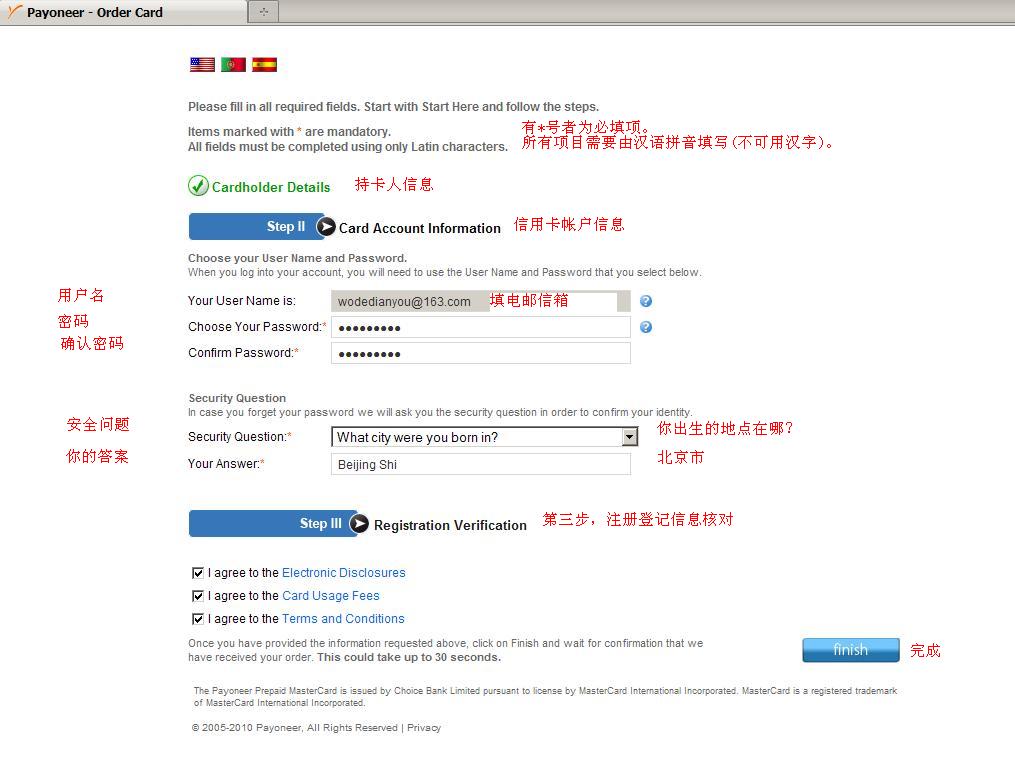The image size is (1015, 769).
Task: Open help icon beside Choose Your Password
Action: [645, 327]
